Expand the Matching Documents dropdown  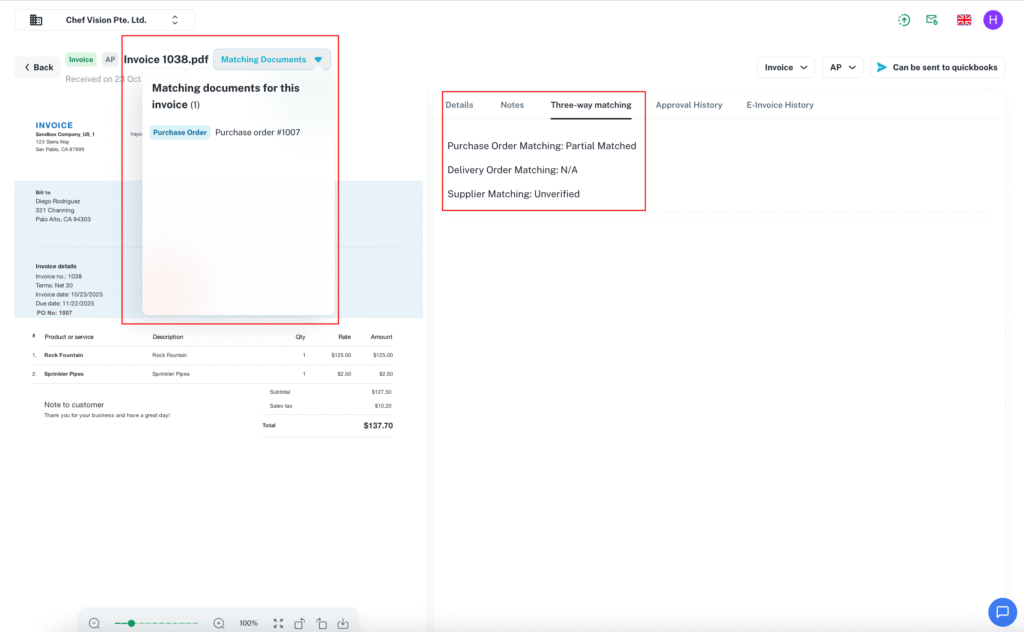click(x=272, y=59)
